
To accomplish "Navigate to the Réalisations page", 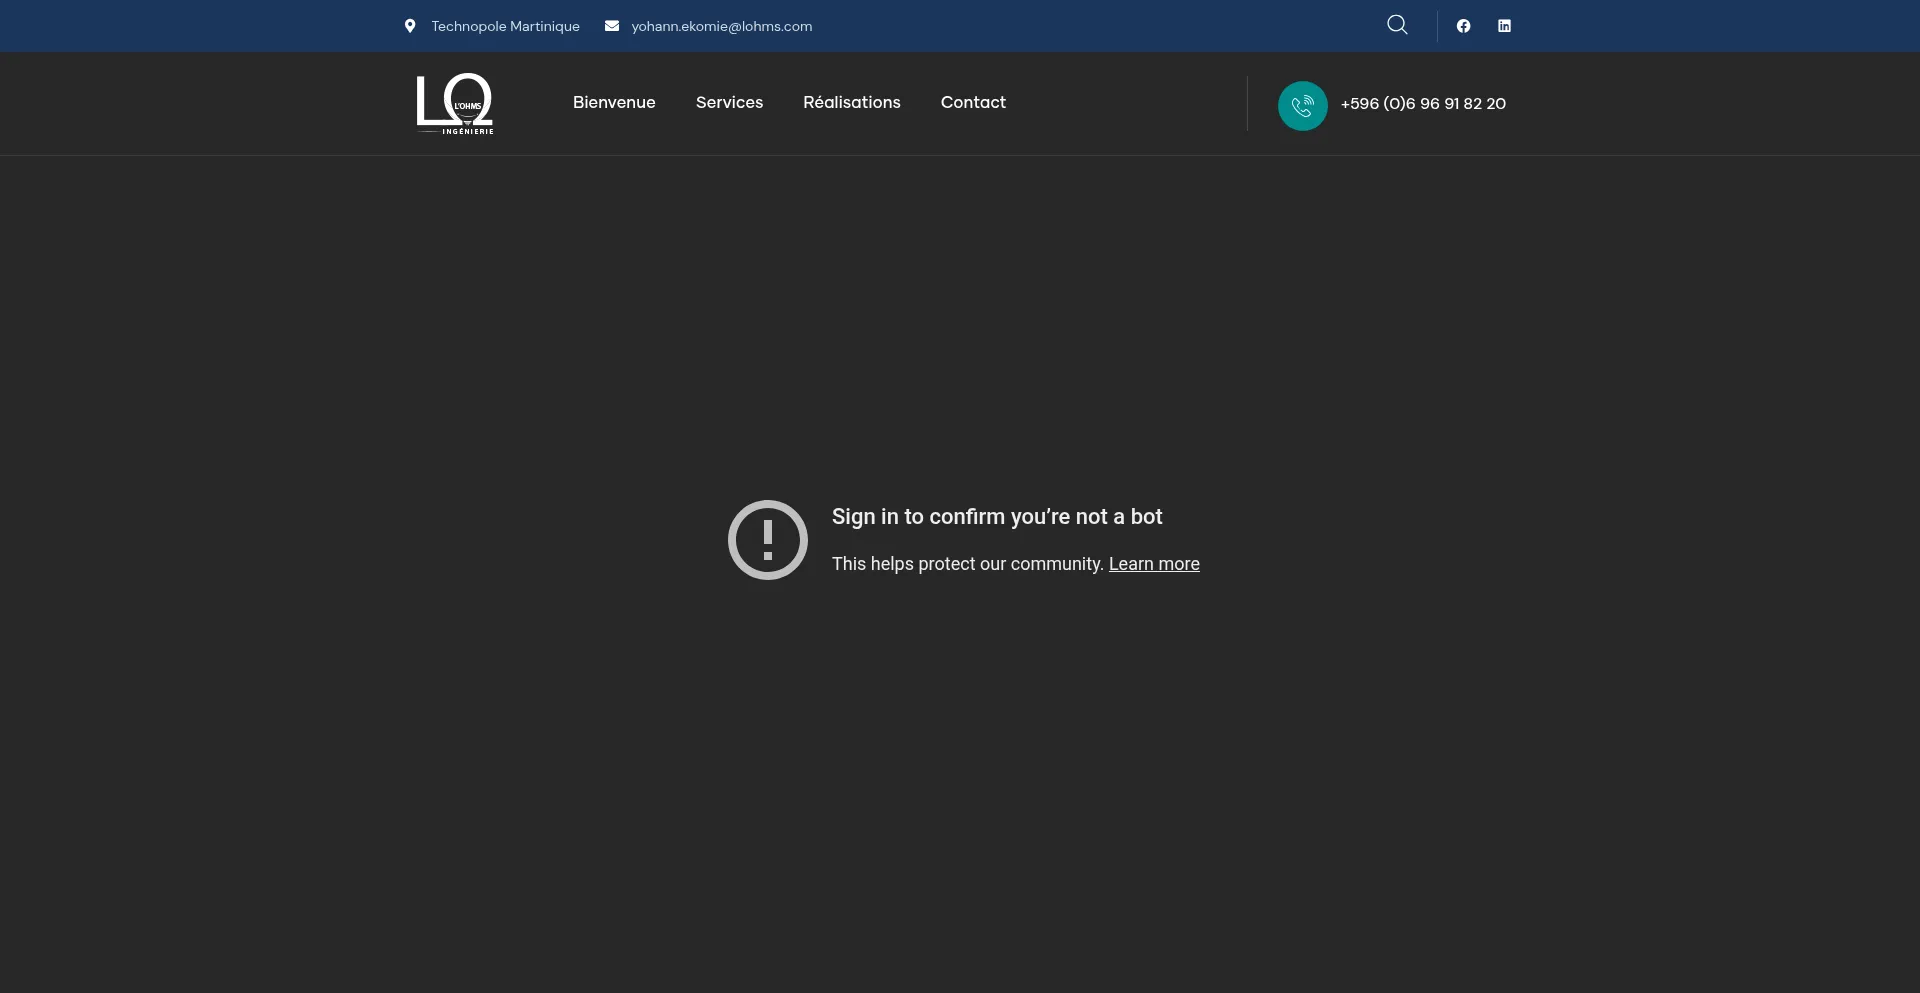I will [x=851, y=102].
